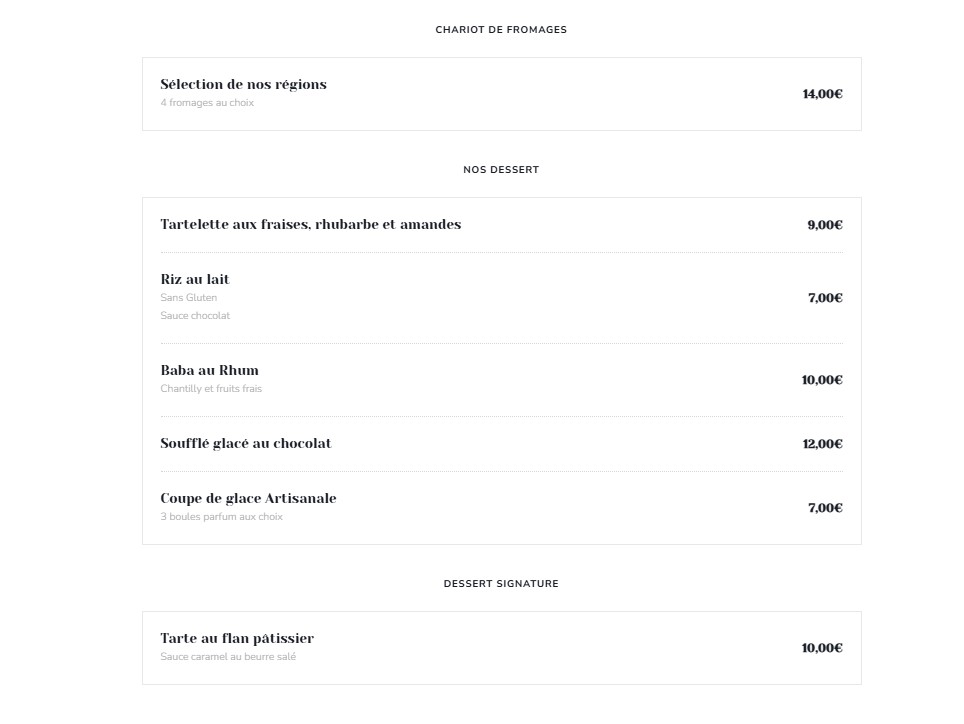Select Soufflé glacé au chocolat
The width and height of the screenshot is (964, 724).
click(x=246, y=443)
